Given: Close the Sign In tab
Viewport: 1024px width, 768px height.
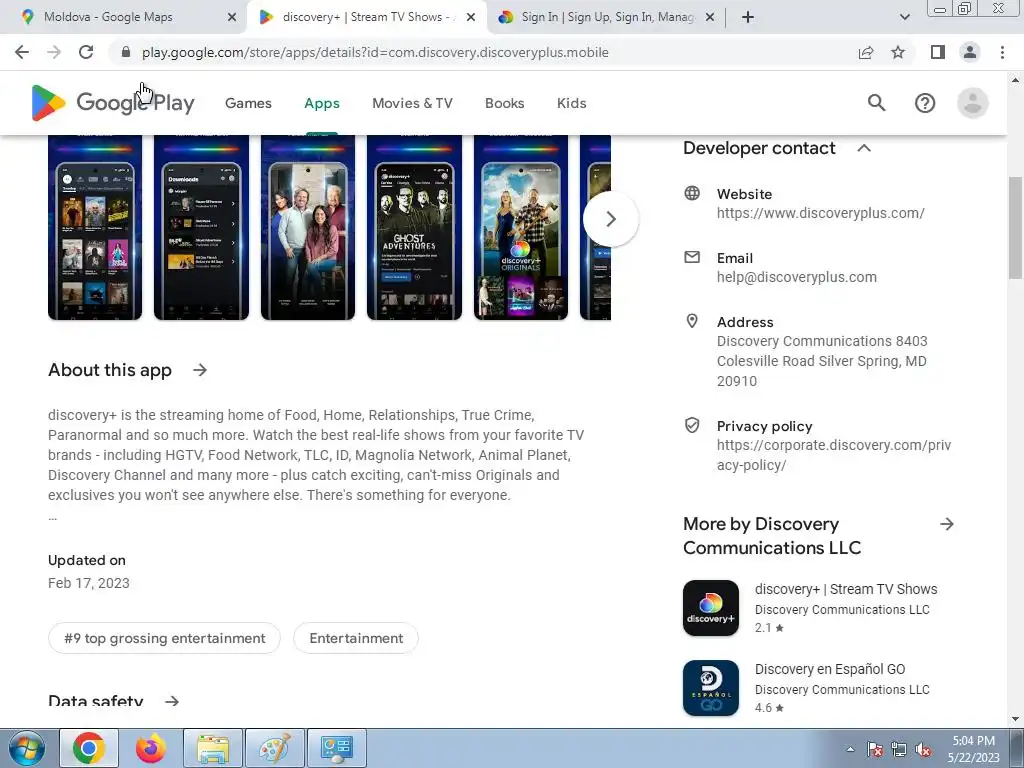Looking at the screenshot, I should point(711,17).
